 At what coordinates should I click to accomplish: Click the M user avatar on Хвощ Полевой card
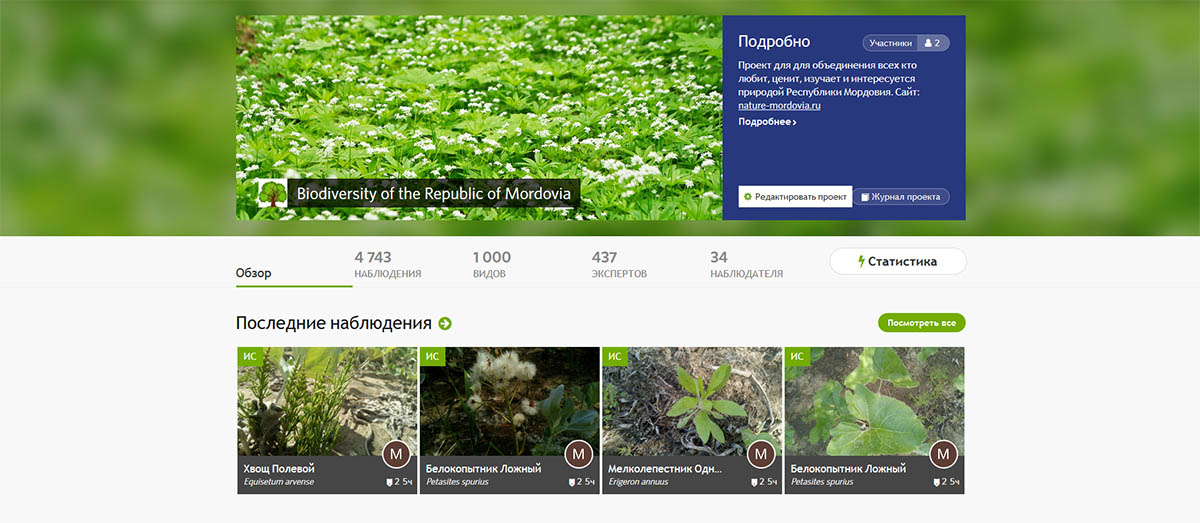coord(396,455)
